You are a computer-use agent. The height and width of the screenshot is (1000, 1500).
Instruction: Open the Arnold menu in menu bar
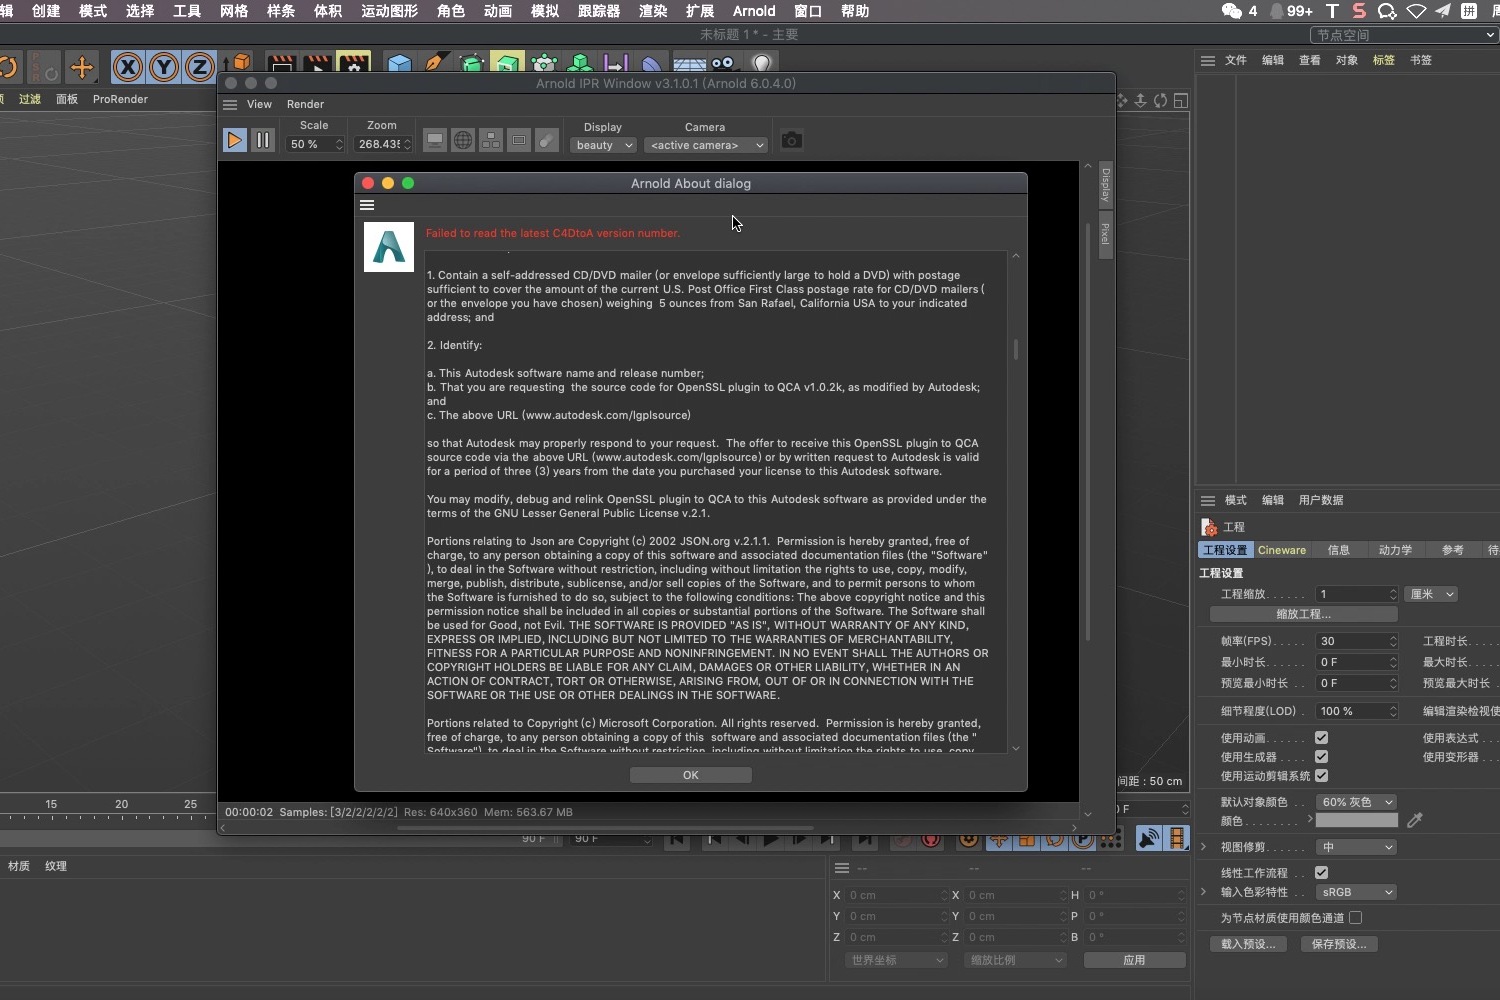click(x=754, y=11)
